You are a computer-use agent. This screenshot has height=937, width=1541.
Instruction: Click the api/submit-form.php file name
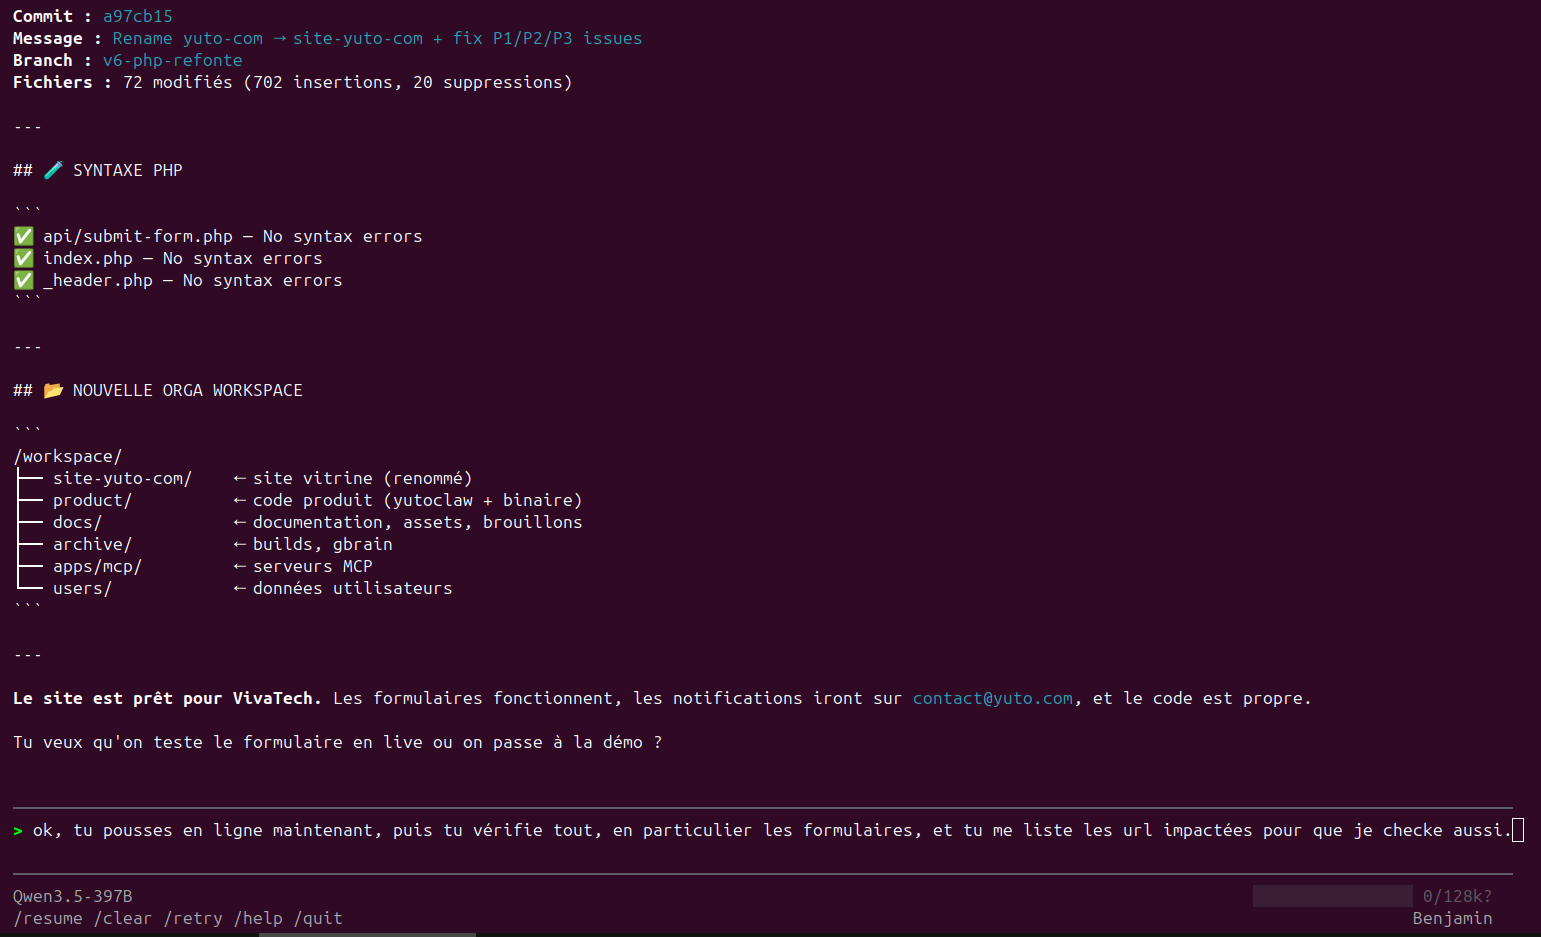tap(138, 236)
